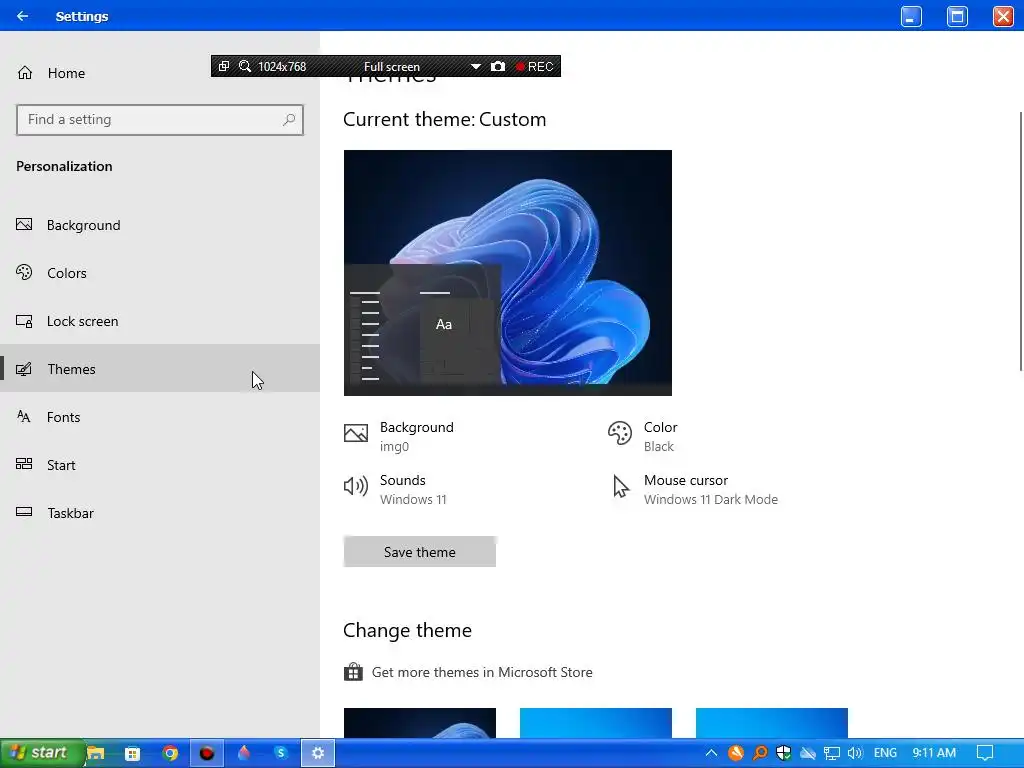Open Background personalization page
Viewport: 1024px width, 768px height.
[x=160, y=225]
